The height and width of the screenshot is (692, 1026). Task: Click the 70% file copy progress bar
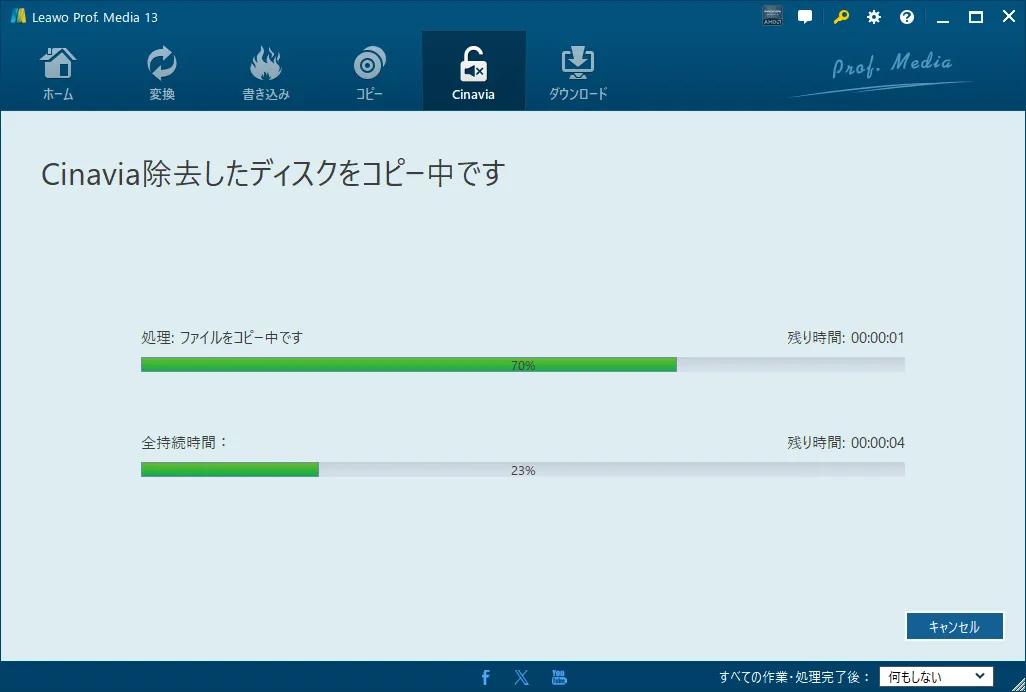pos(523,365)
